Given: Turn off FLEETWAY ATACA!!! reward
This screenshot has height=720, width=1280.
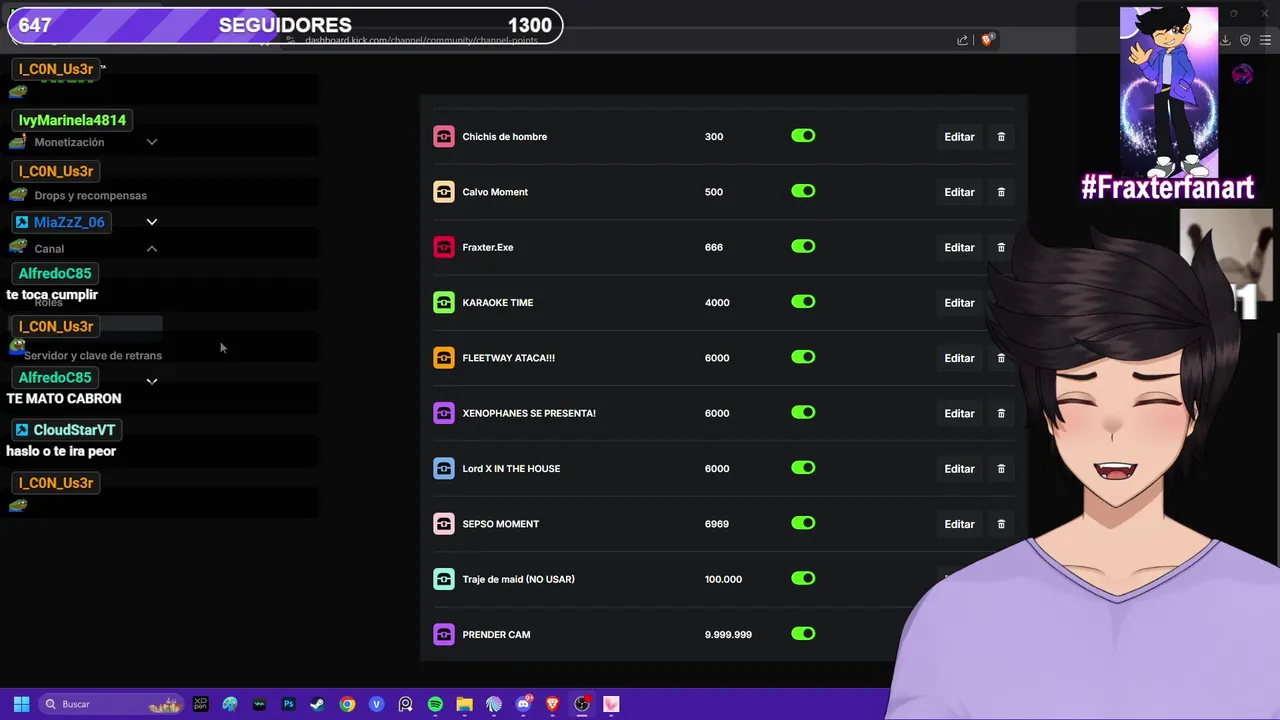Looking at the screenshot, I should tap(803, 357).
